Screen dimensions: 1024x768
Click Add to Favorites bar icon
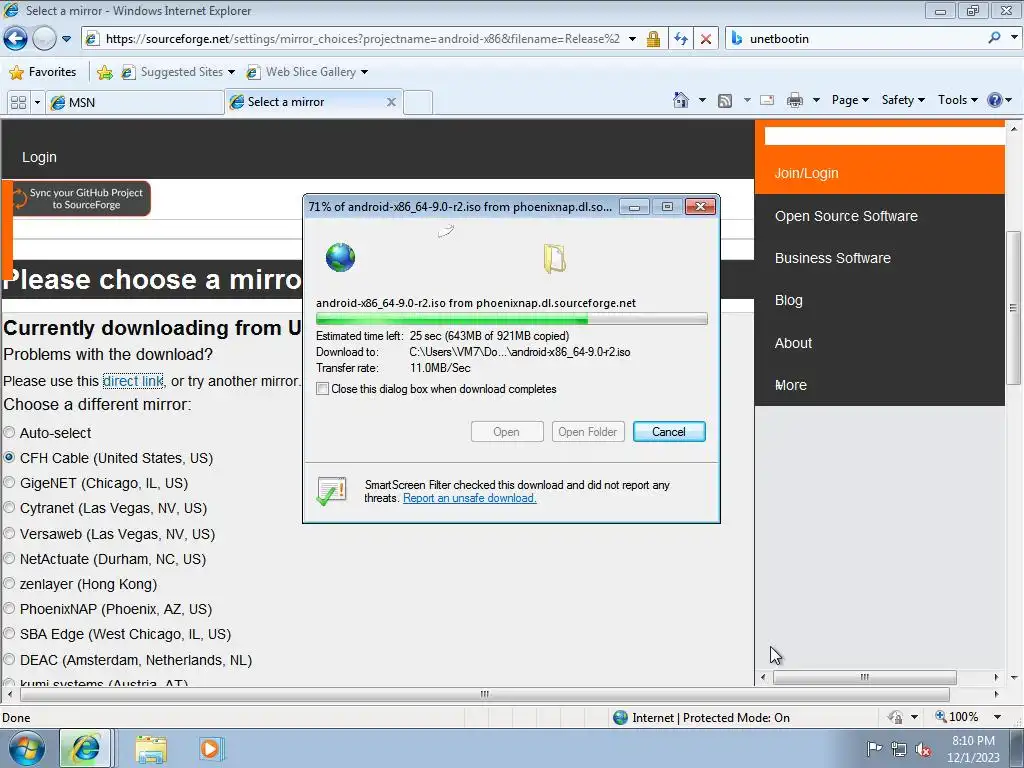point(104,72)
